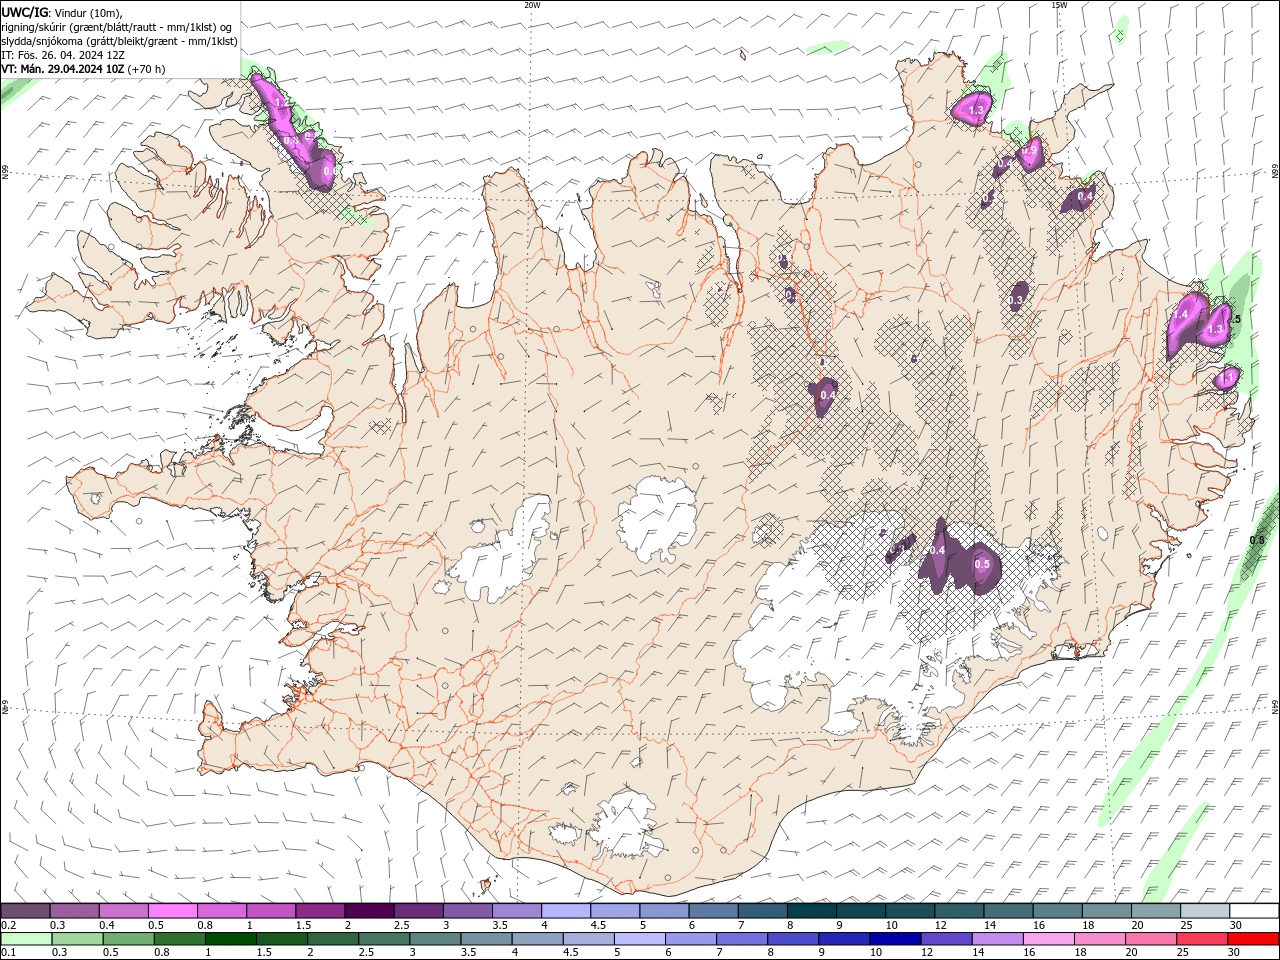Viewport: 1280px width, 960px height.
Task: Click the Mýrdalsjökull glacier near the south coast
Action: tap(625, 825)
